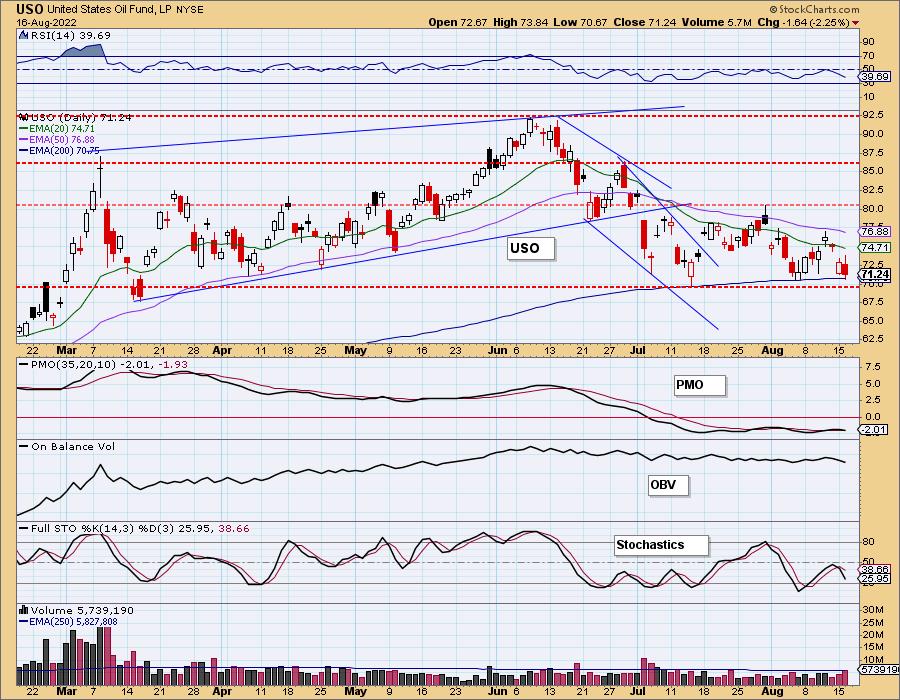Image resolution: width=900 pixels, height=700 pixels.
Task: Click the 62.5 price axis label
Action: [872, 339]
